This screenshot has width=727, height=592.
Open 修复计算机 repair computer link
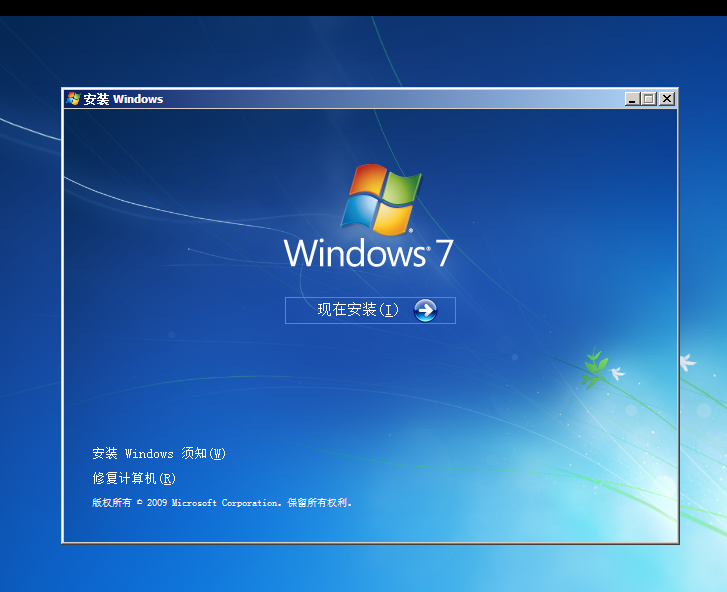(x=134, y=478)
